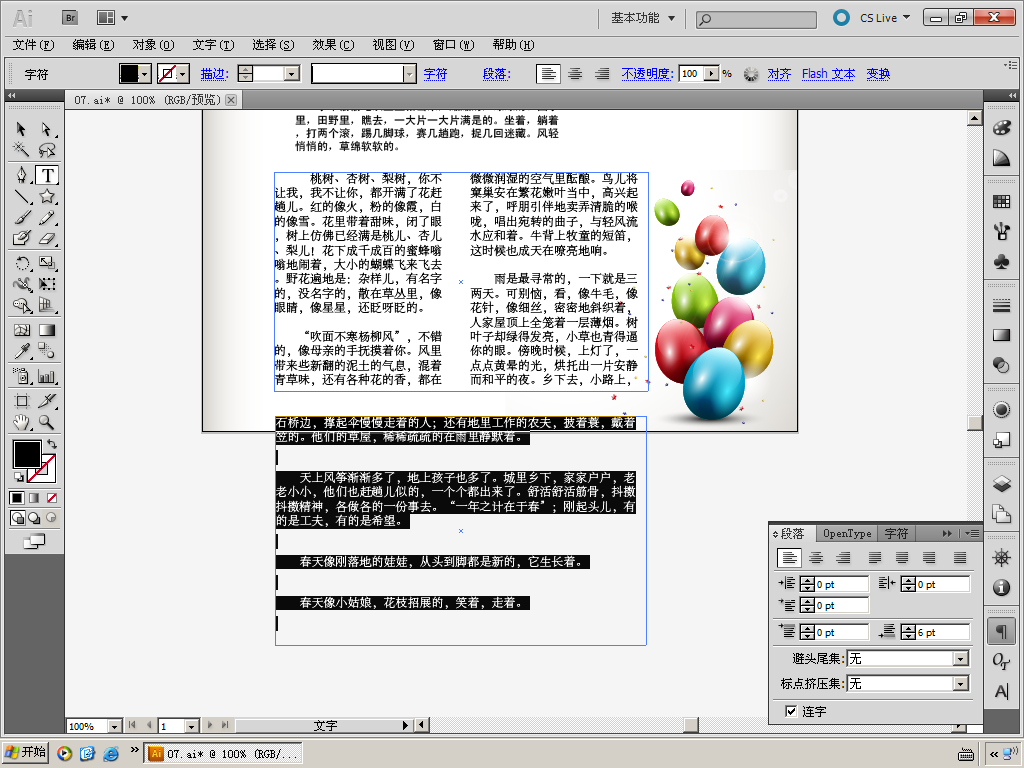Apply justify all lines in paragraph panel
This screenshot has height=768, width=1024.
pos(960,558)
